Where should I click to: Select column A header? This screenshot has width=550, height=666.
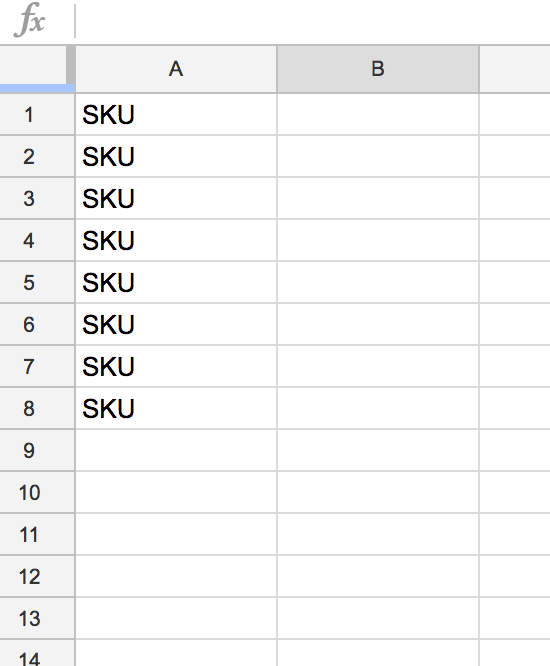[x=176, y=69]
